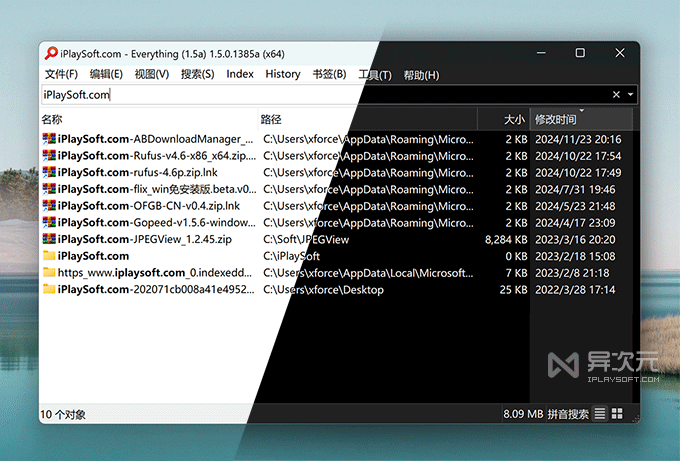
Task: Sort results by 大小 column header
Action: (x=514, y=119)
